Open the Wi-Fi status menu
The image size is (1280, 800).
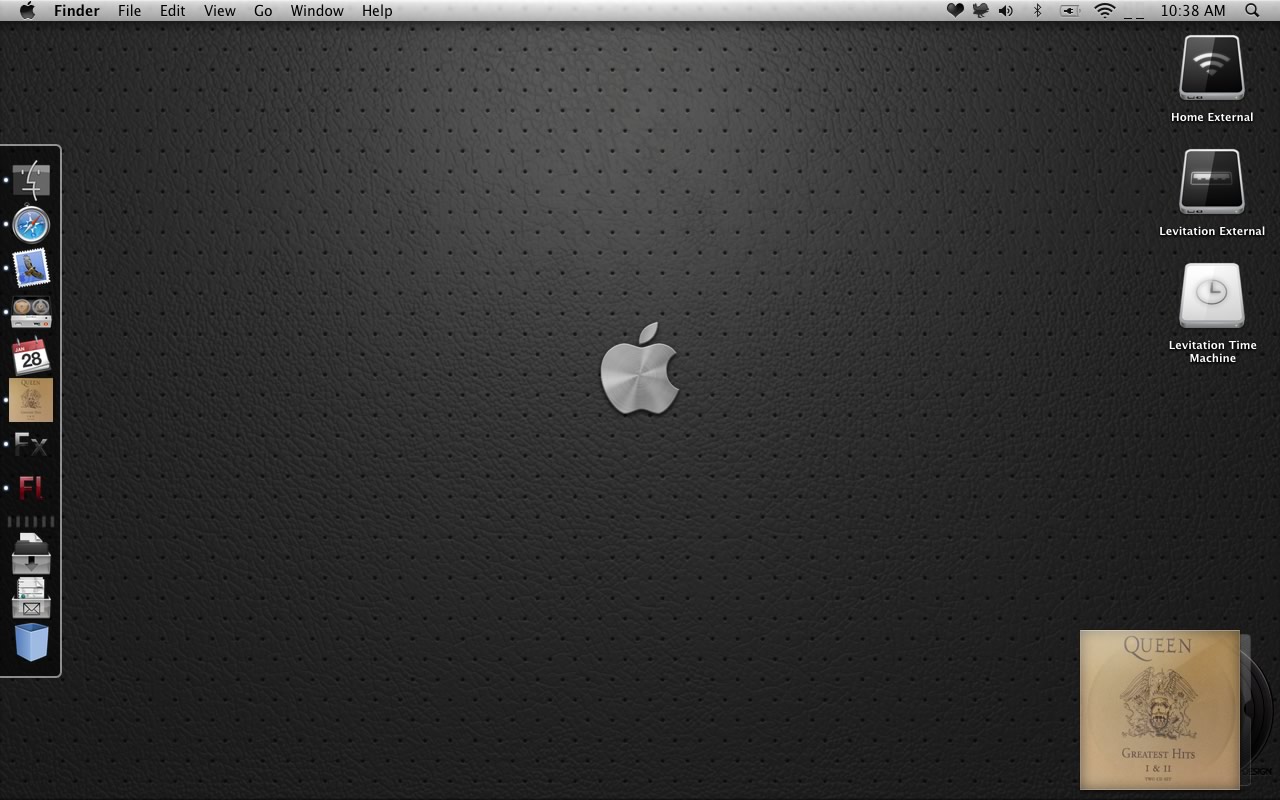coord(1104,10)
